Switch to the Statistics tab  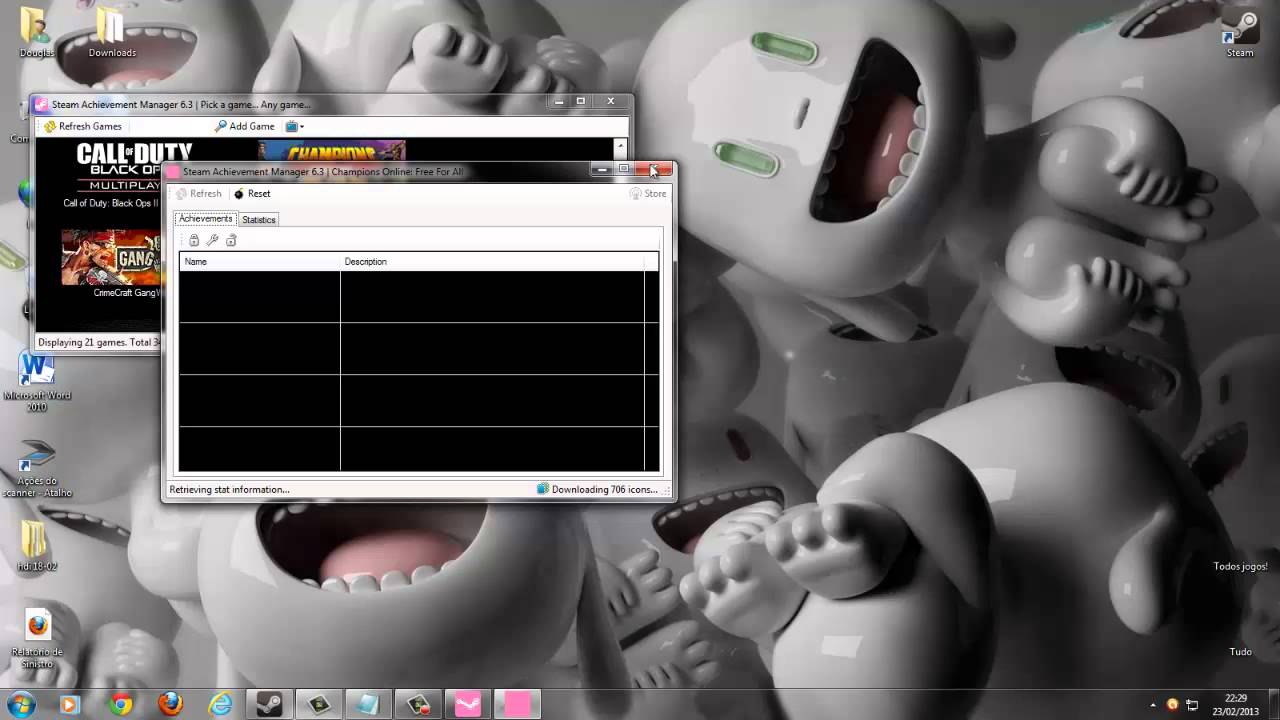[x=258, y=220]
